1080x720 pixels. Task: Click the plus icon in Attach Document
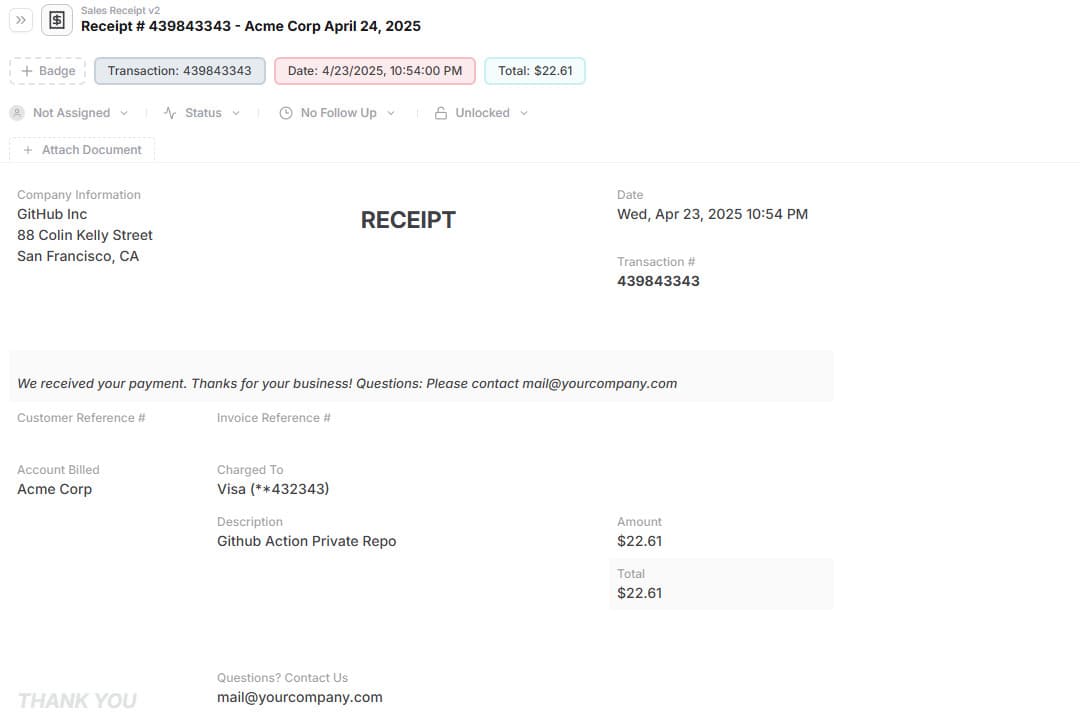pyautogui.click(x=28, y=150)
